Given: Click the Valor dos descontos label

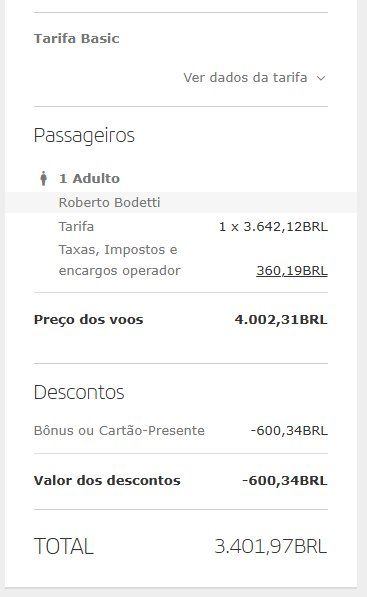Looking at the screenshot, I should (107, 480).
